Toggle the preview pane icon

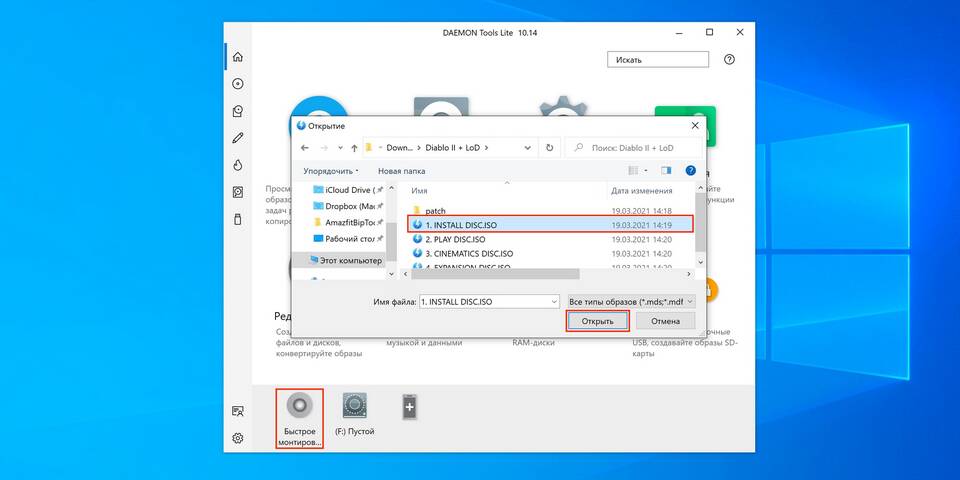click(666, 171)
